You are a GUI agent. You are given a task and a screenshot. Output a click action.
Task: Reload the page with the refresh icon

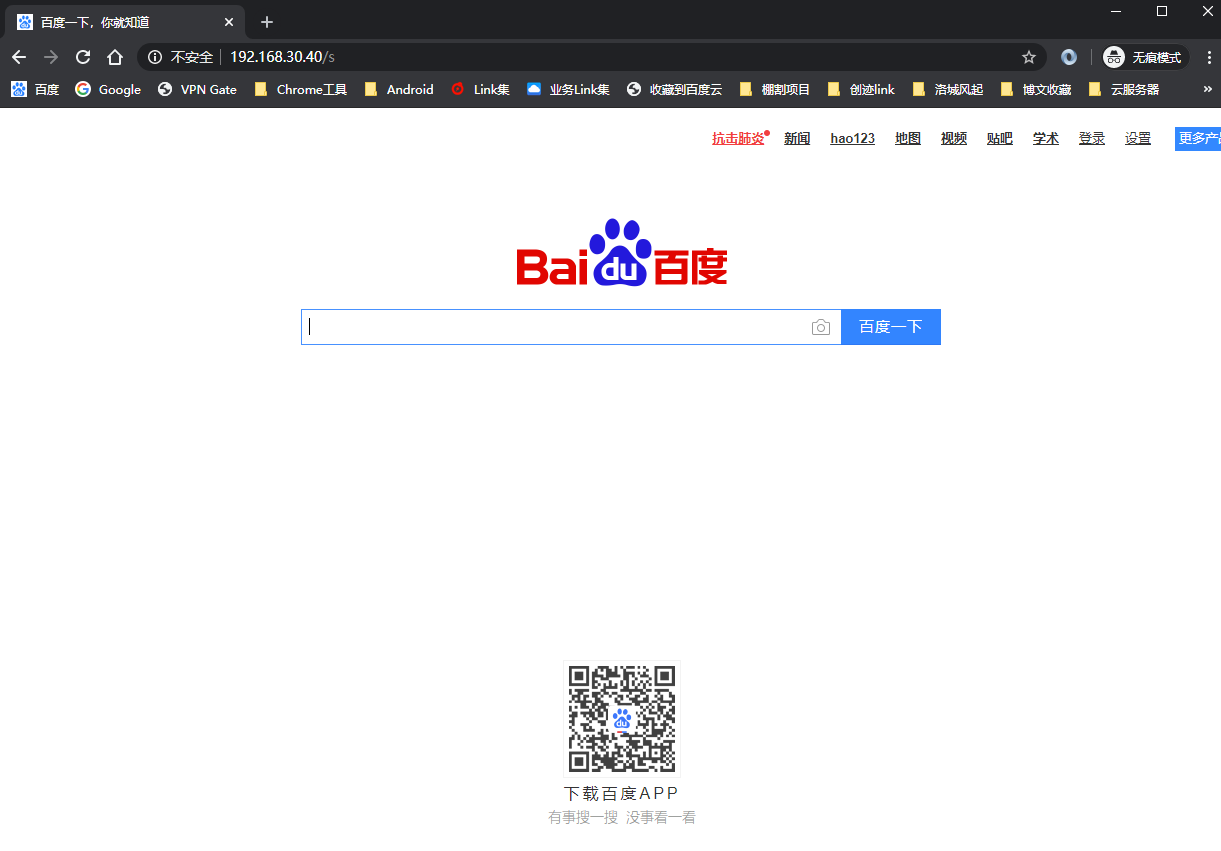(x=83, y=57)
